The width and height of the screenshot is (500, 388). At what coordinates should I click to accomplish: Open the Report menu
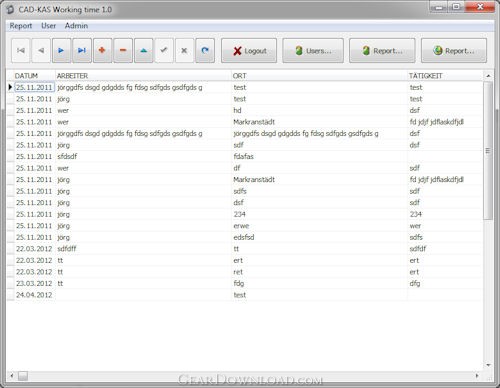click(21, 26)
